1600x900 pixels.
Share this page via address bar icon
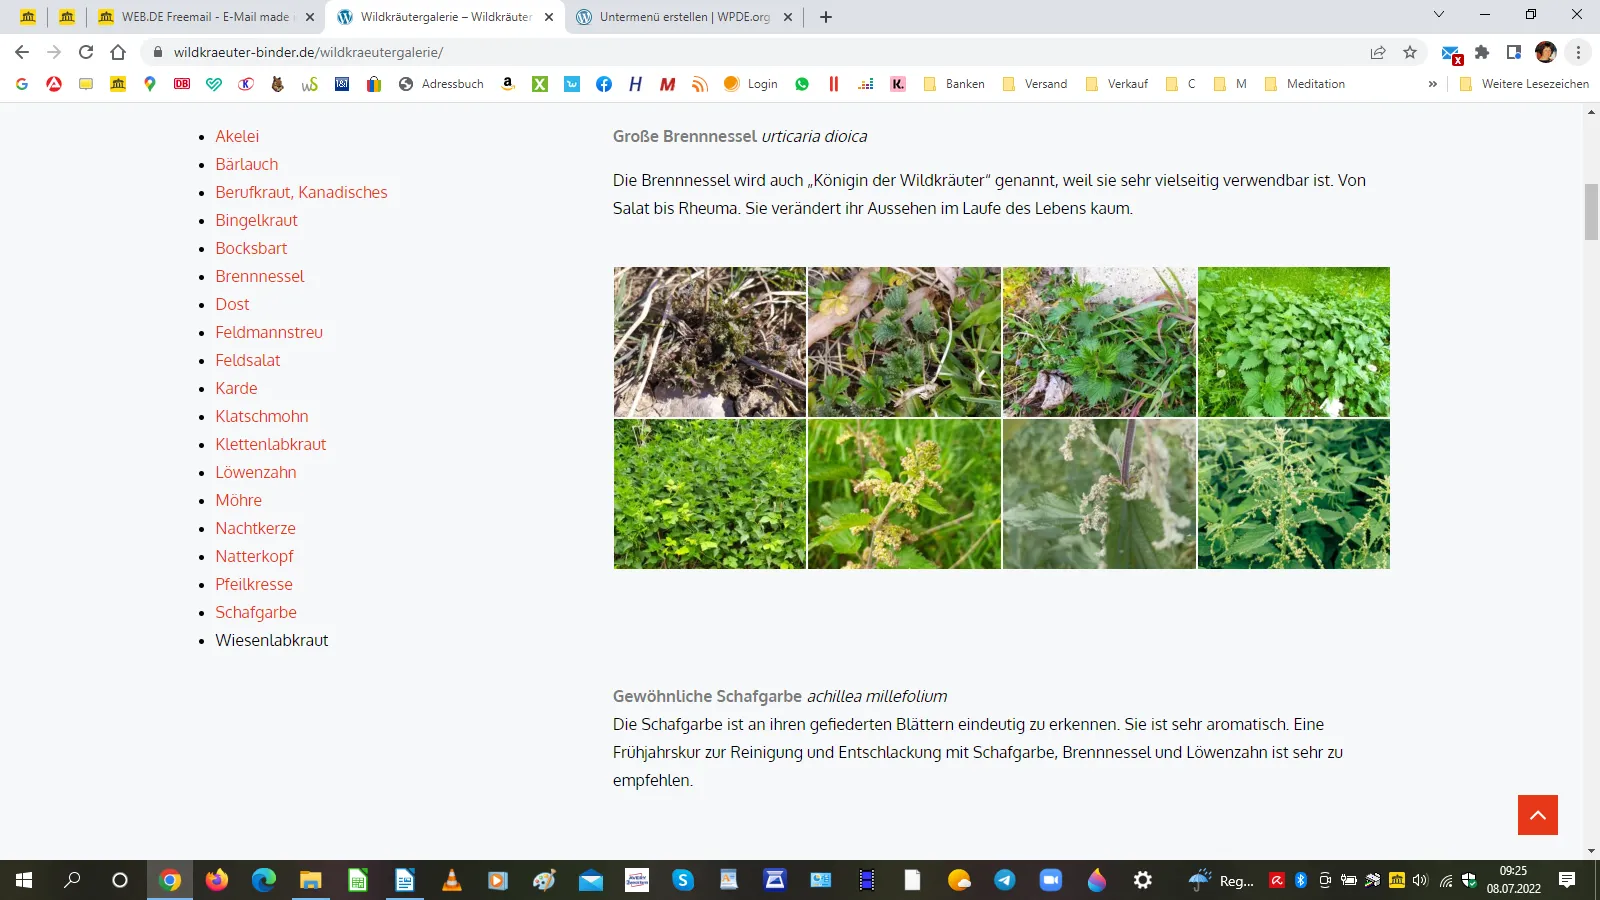point(1378,52)
